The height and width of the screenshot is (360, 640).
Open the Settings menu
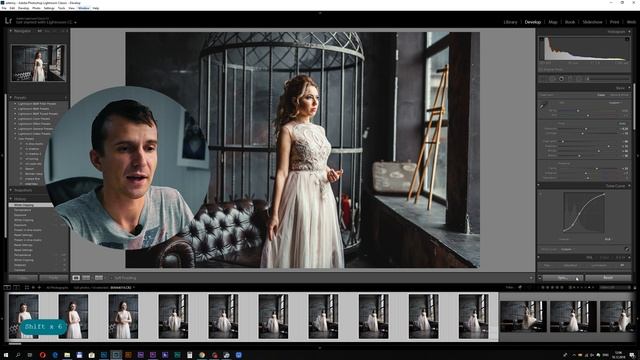49,8
